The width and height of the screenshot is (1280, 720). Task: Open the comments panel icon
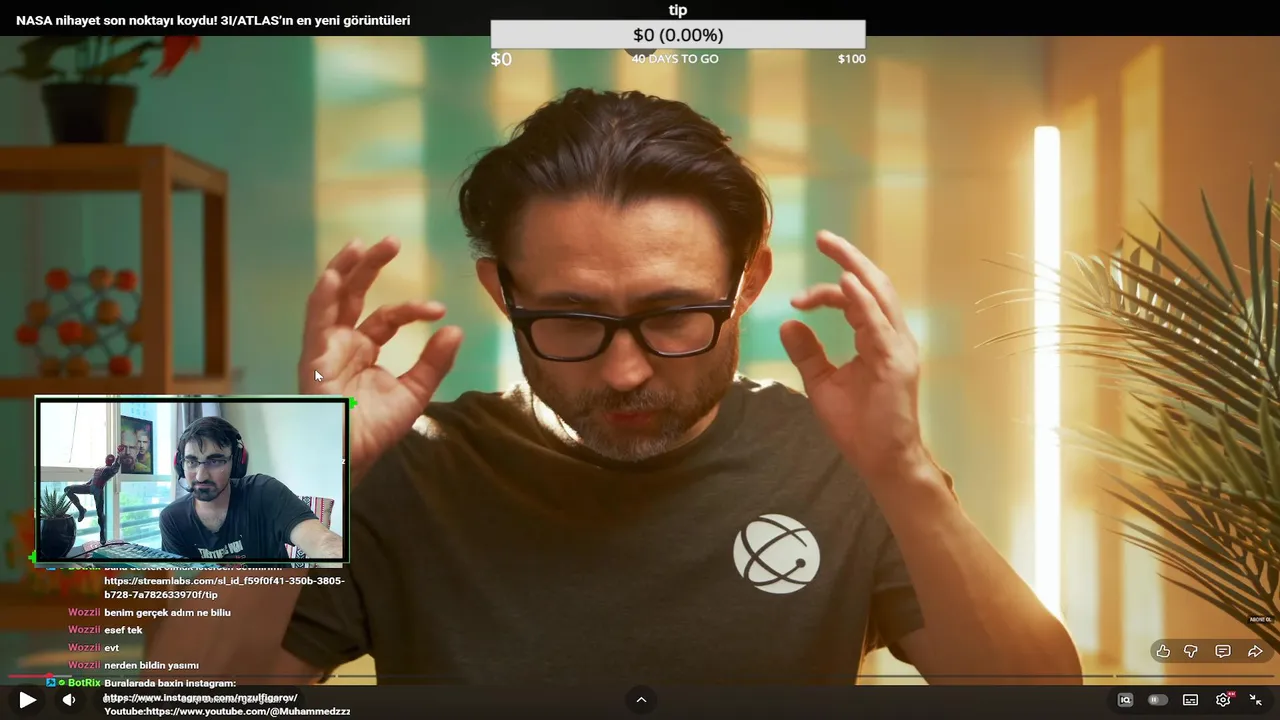1223,651
